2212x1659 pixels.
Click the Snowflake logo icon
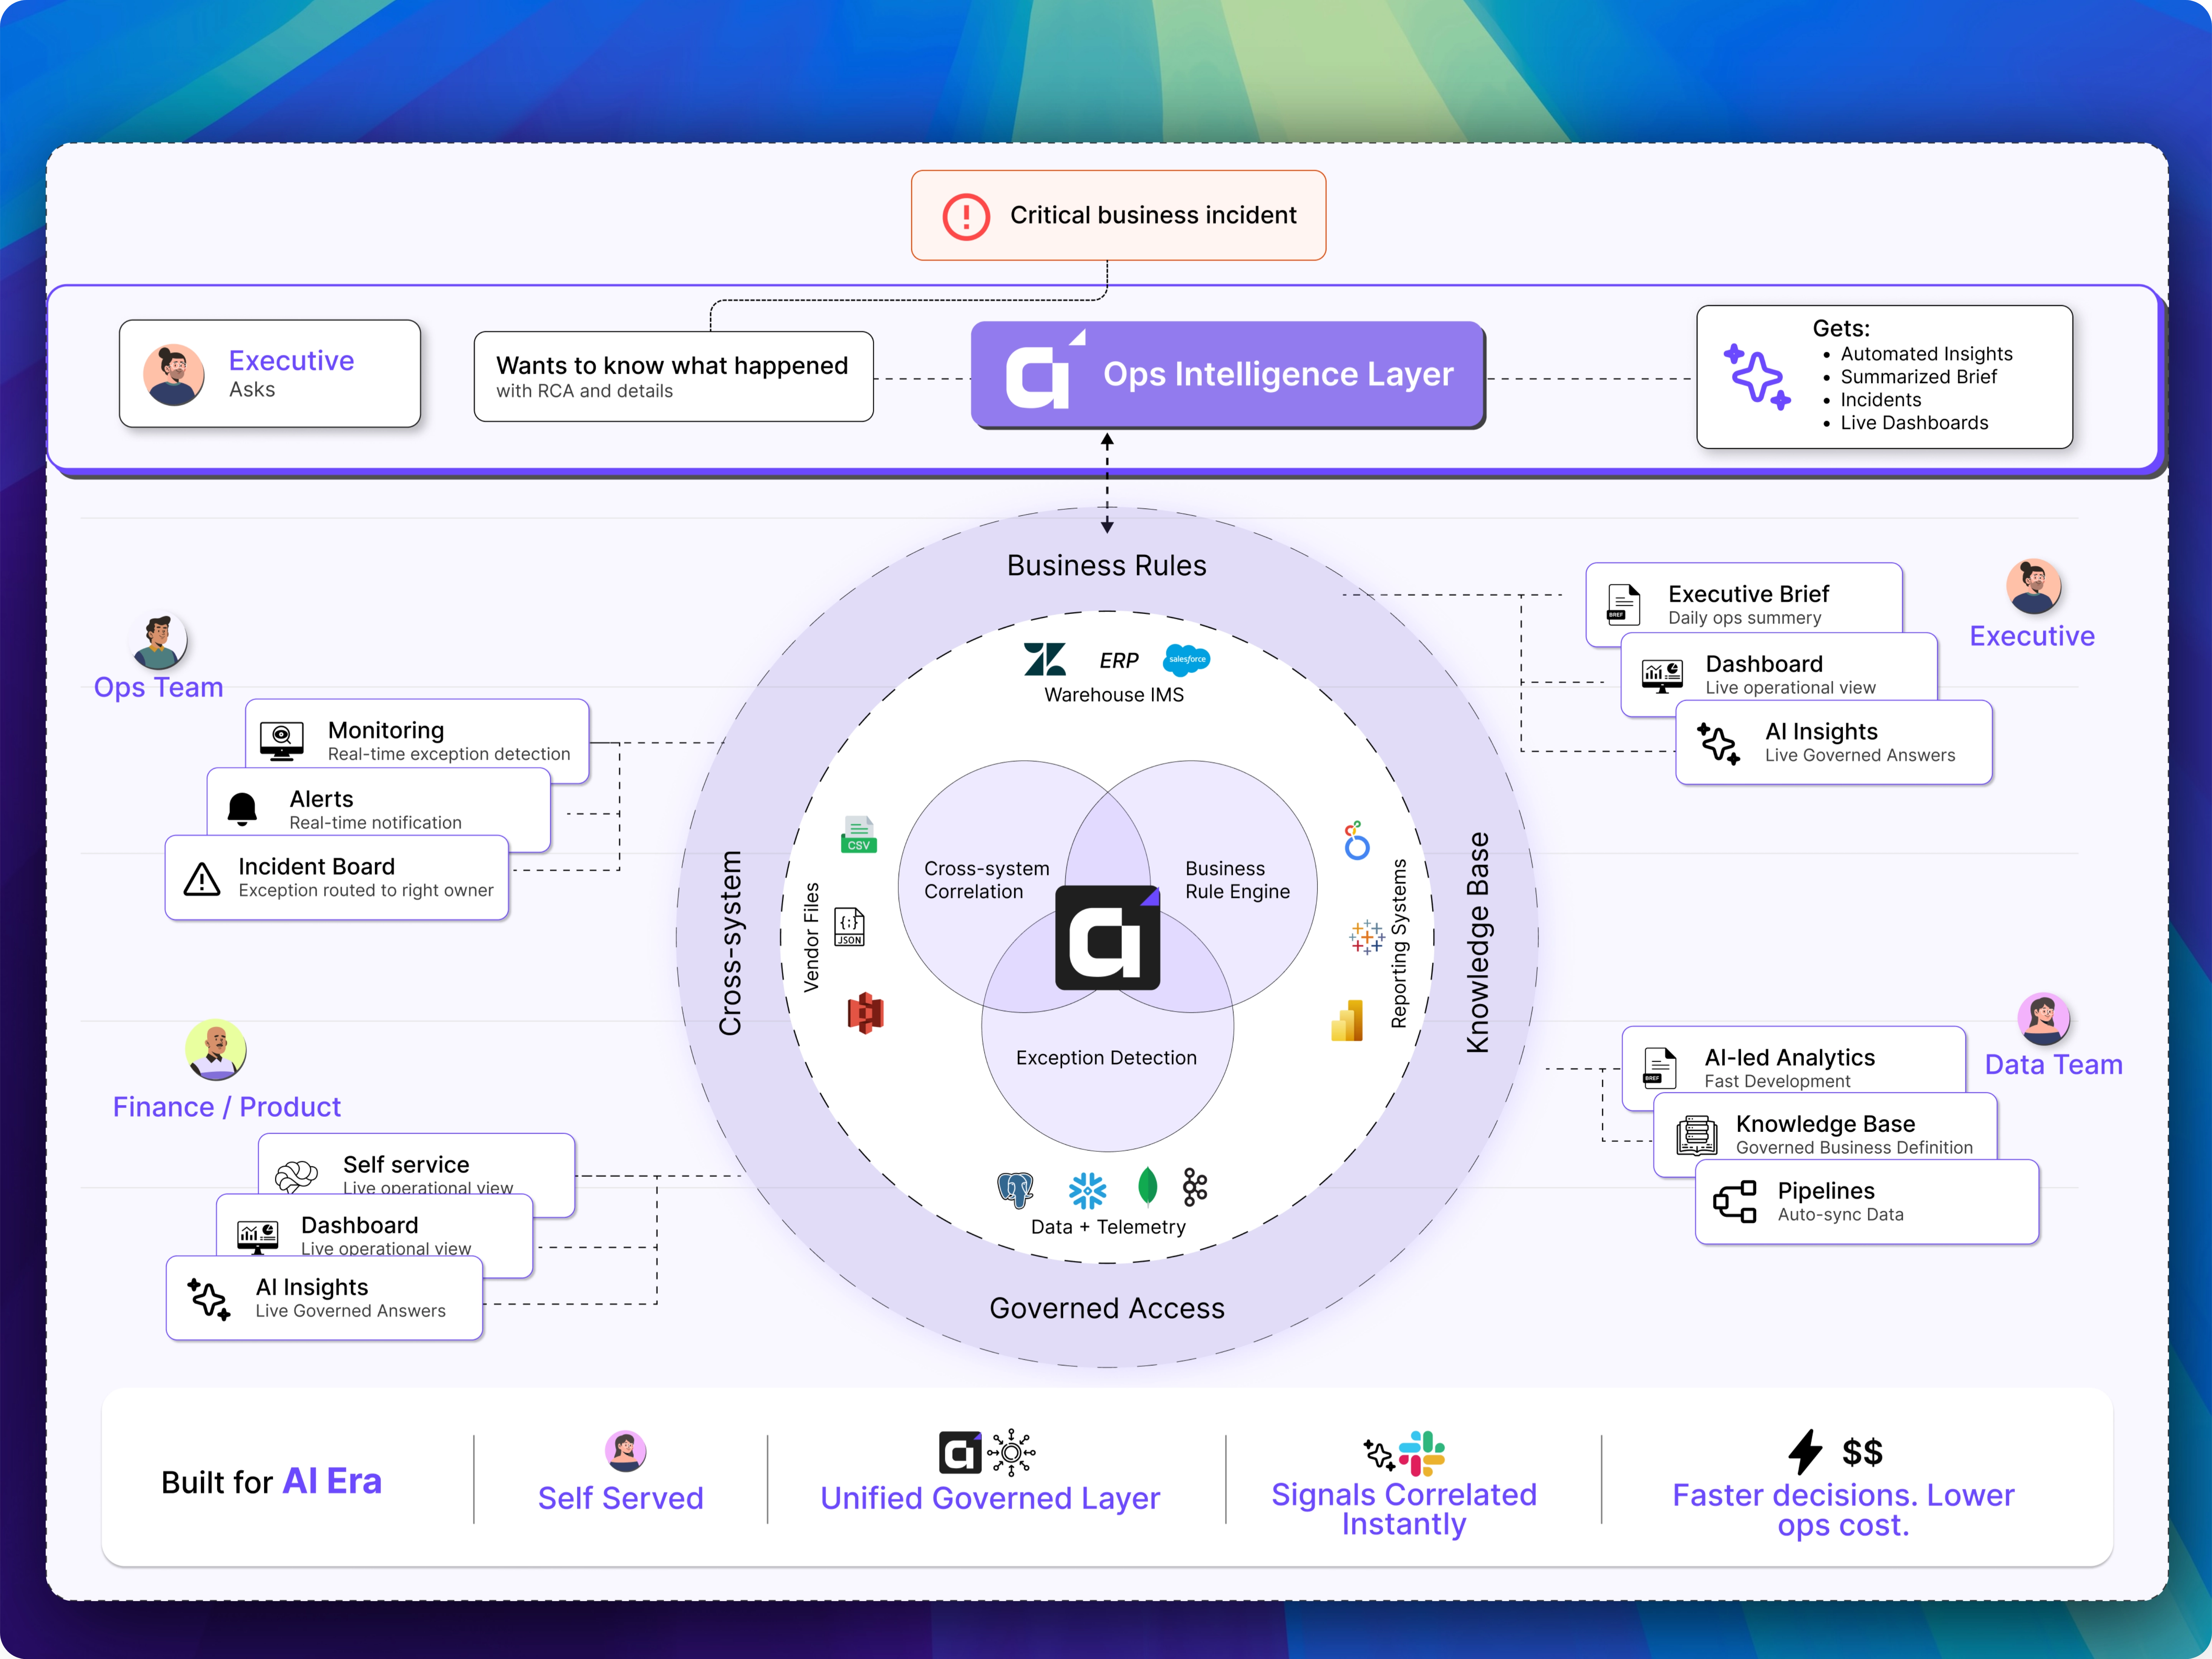(x=1087, y=1190)
